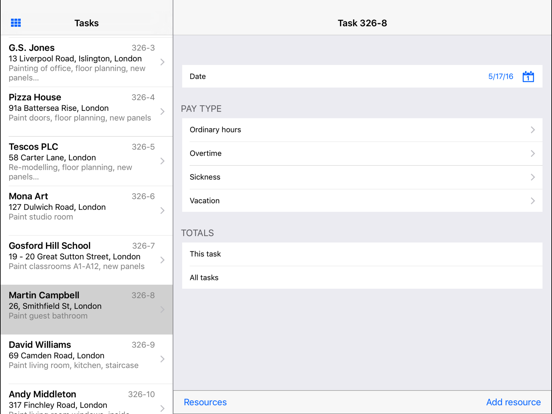The height and width of the screenshot is (414, 552).
Task: Choose Sickness pay type
Action: pyautogui.click(x=362, y=177)
